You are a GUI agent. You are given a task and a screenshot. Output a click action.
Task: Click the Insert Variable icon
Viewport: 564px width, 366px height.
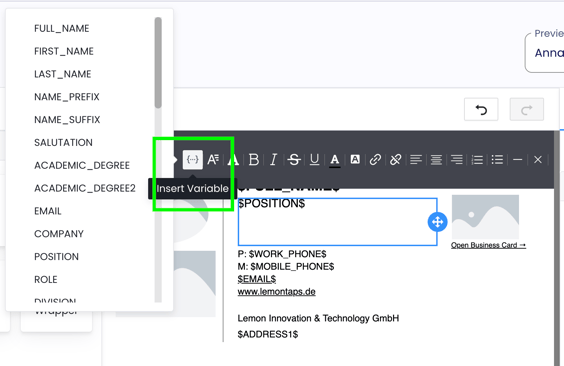192,159
